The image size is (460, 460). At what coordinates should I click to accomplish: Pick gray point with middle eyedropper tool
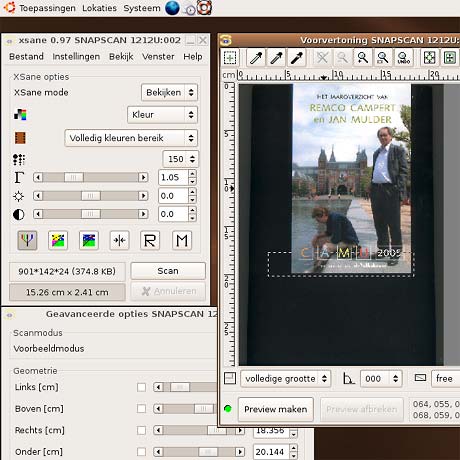coord(276,58)
